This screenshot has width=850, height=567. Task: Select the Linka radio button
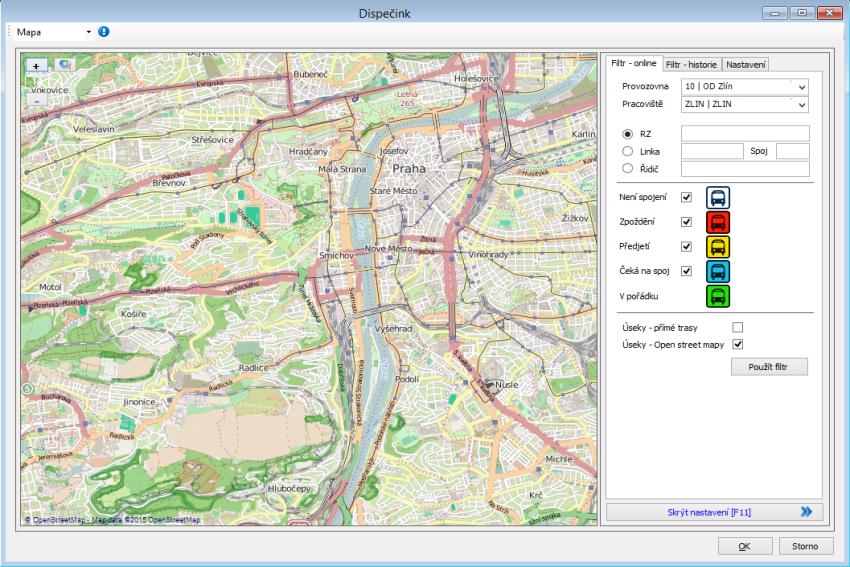[x=627, y=151]
